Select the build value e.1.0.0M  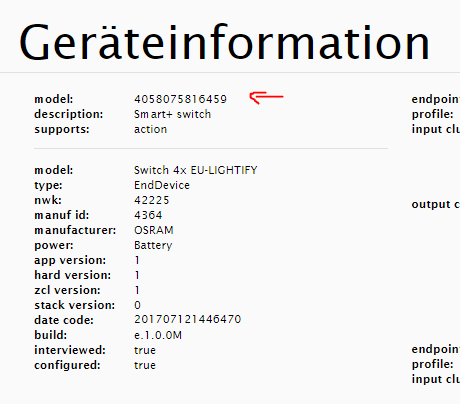pyautogui.click(x=158, y=335)
